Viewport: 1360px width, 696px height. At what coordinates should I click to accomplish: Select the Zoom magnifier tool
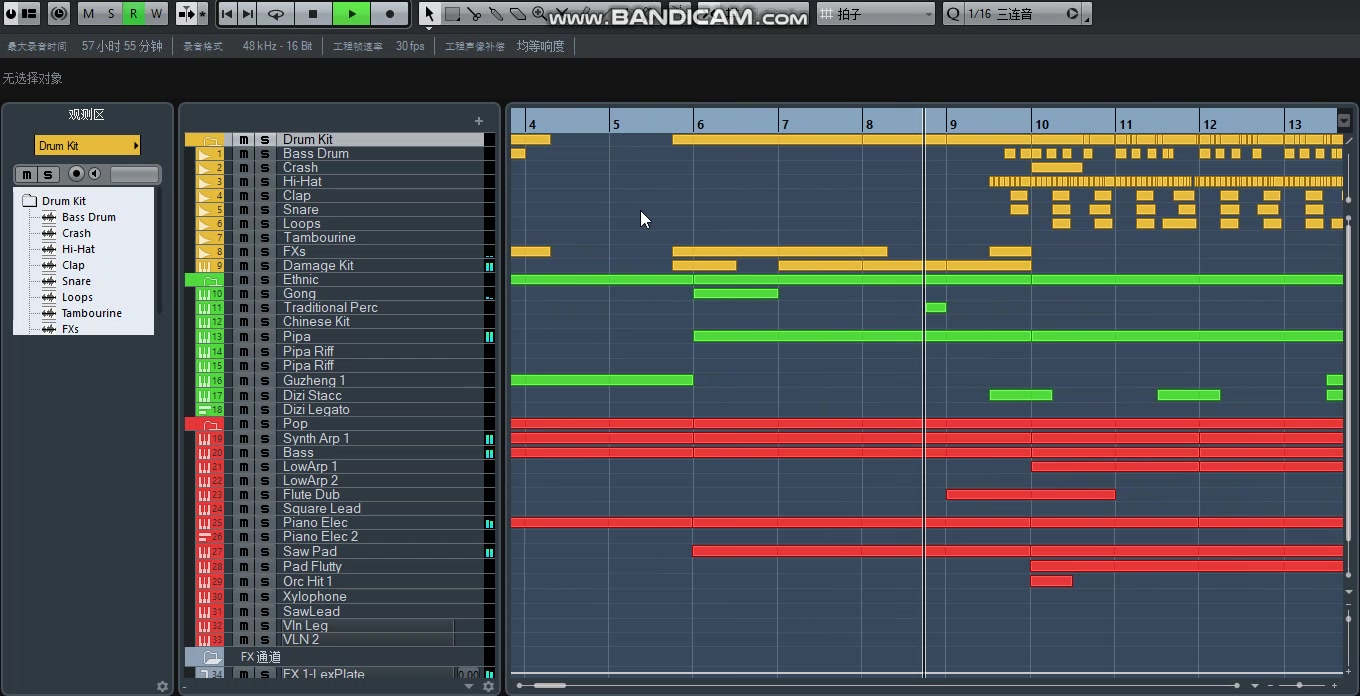[x=539, y=14]
